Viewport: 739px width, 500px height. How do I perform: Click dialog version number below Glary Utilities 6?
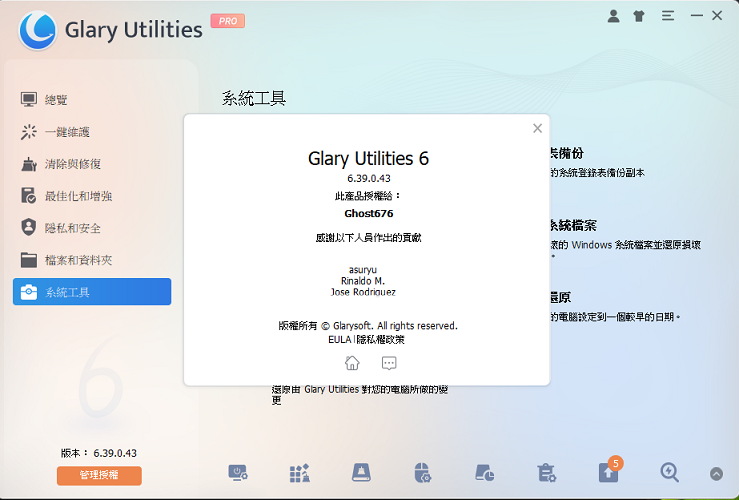coord(369,178)
